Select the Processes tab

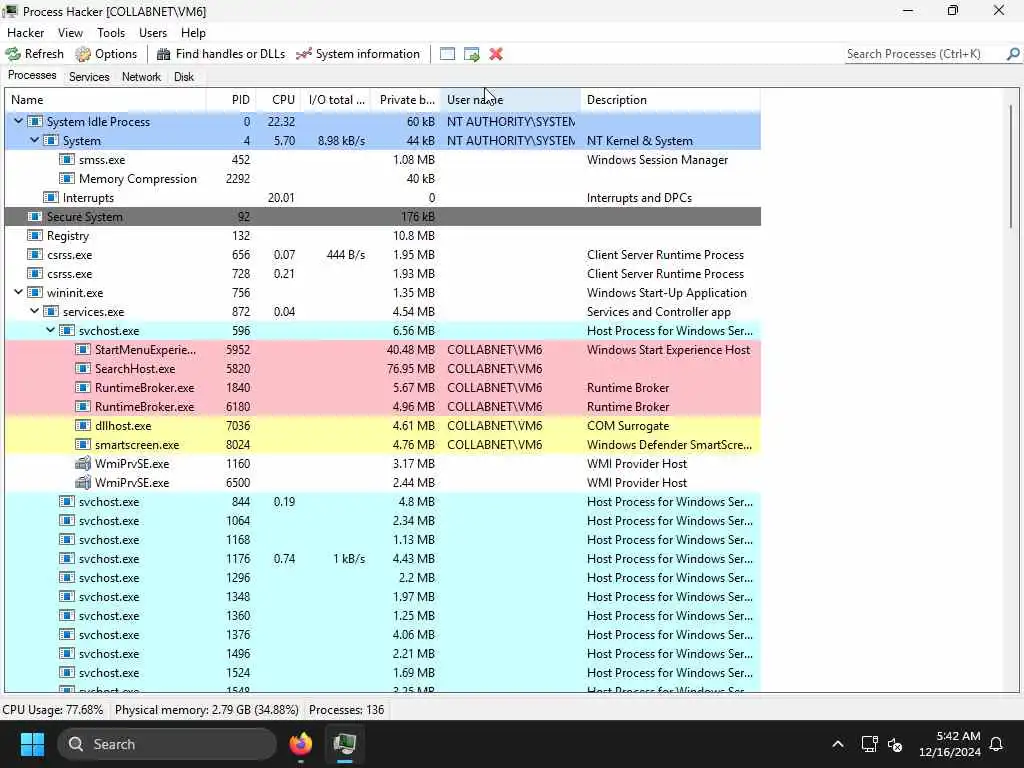click(x=32, y=76)
